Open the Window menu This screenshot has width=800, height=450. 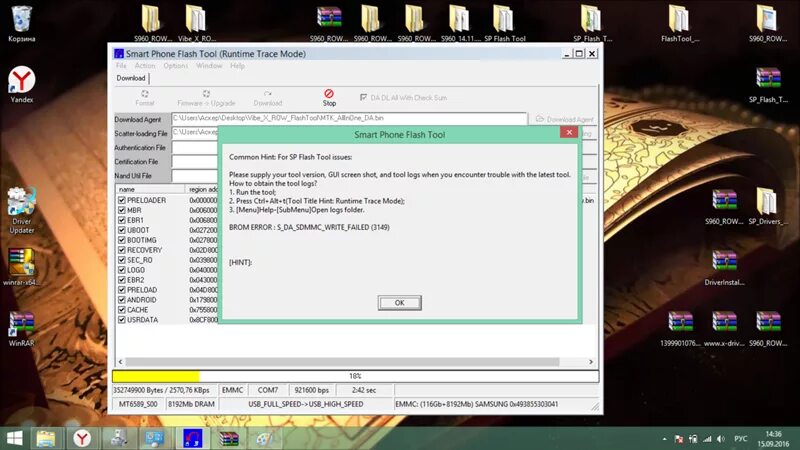click(x=209, y=66)
